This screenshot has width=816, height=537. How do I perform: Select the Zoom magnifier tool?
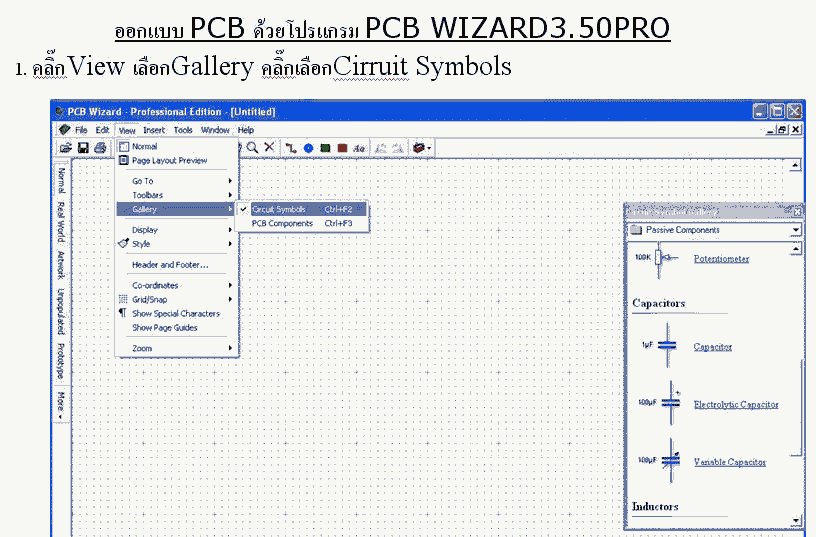click(x=252, y=148)
